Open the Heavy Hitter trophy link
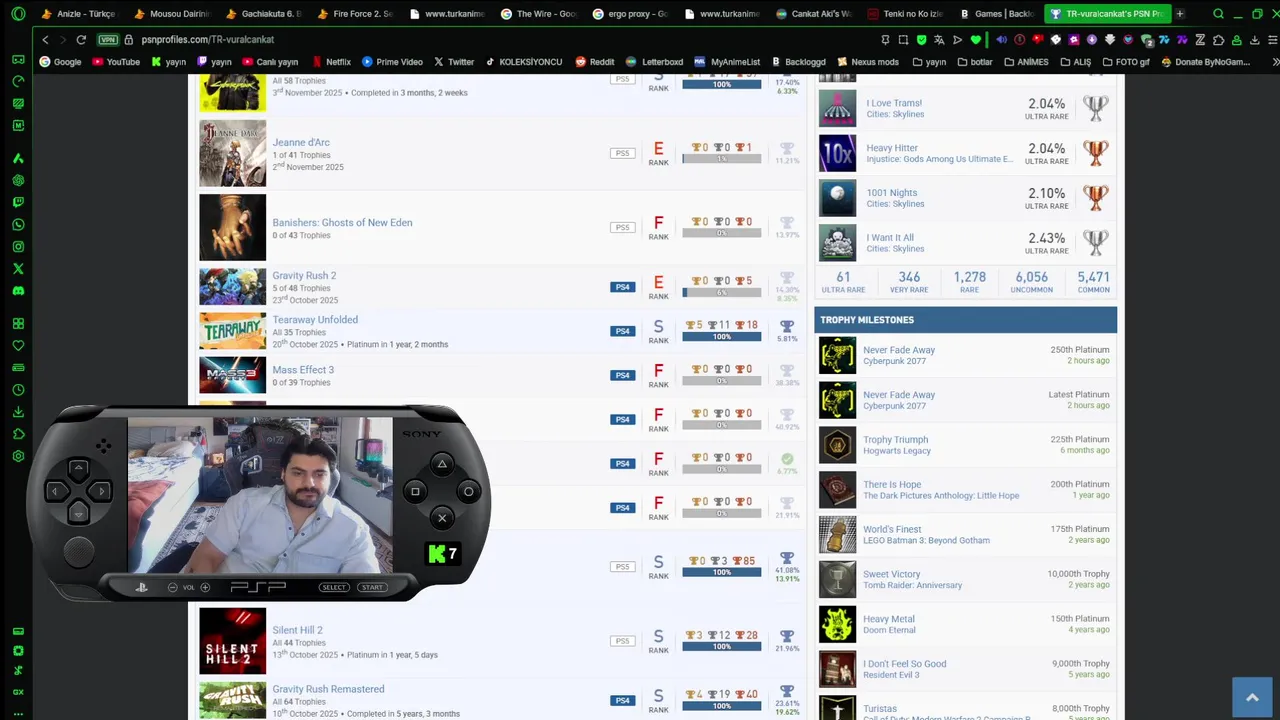The height and width of the screenshot is (720, 1280). (892, 148)
